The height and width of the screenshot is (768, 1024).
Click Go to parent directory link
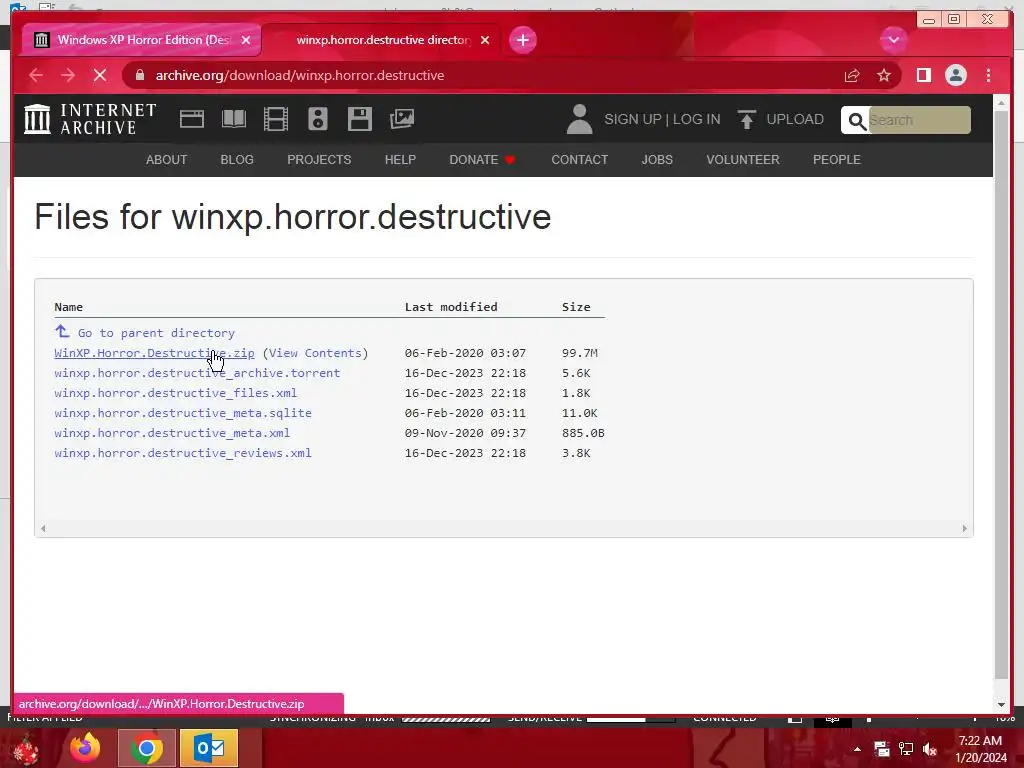pyautogui.click(x=156, y=333)
